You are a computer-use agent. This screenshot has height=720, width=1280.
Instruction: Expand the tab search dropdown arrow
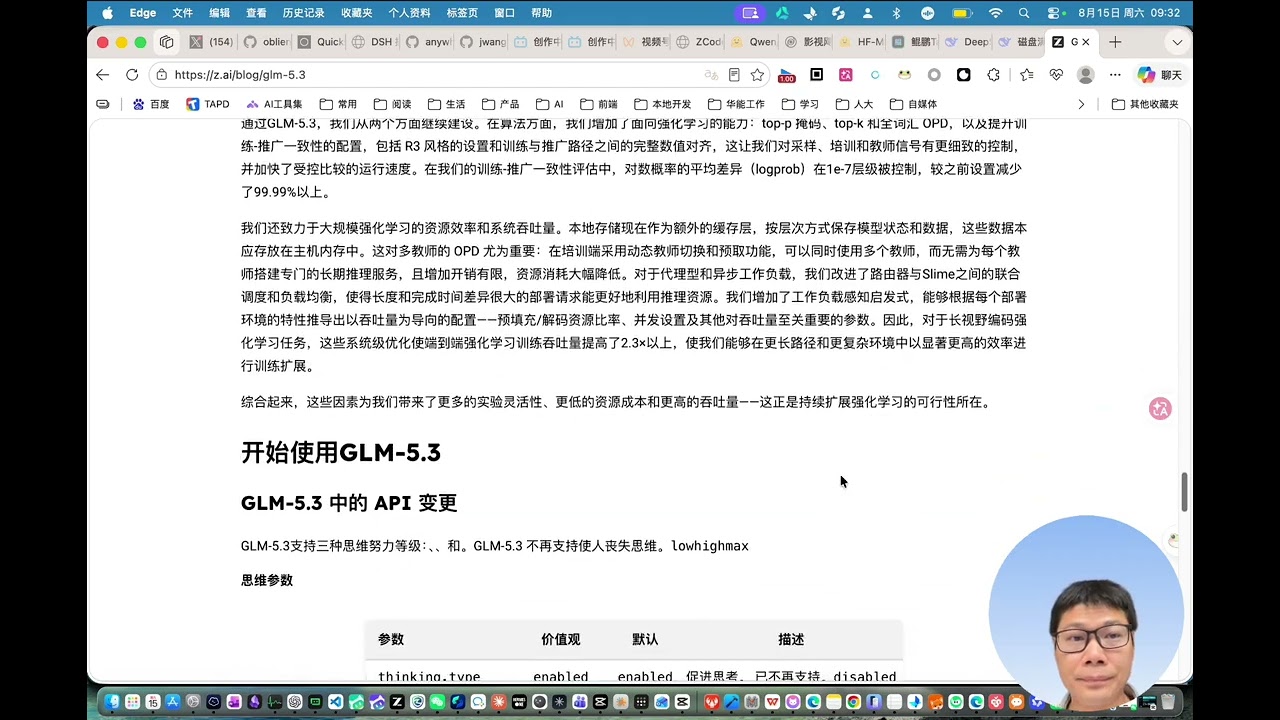pos(1177,42)
